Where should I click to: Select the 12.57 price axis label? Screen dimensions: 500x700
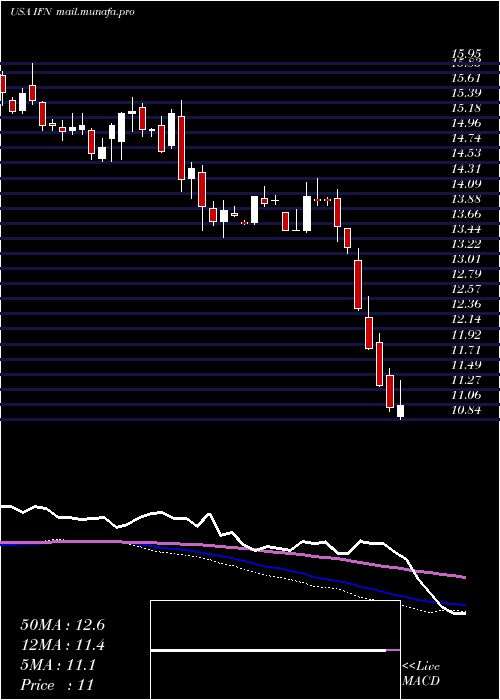tap(466, 289)
